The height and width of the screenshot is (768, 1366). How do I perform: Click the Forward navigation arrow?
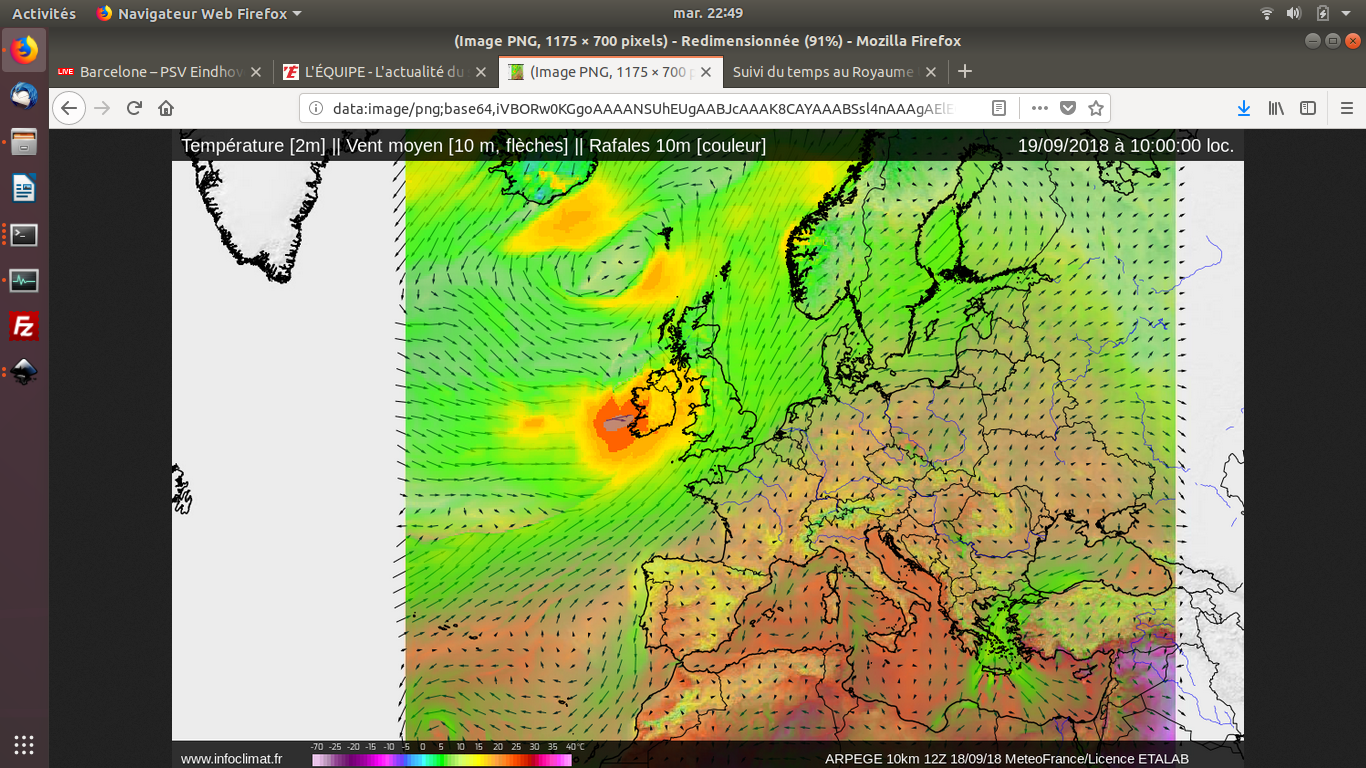coord(102,108)
